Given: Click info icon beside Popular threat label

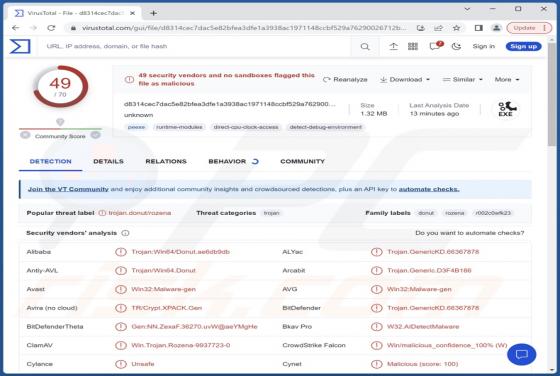Looking at the screenshot, I should click(x=102, y=213).
